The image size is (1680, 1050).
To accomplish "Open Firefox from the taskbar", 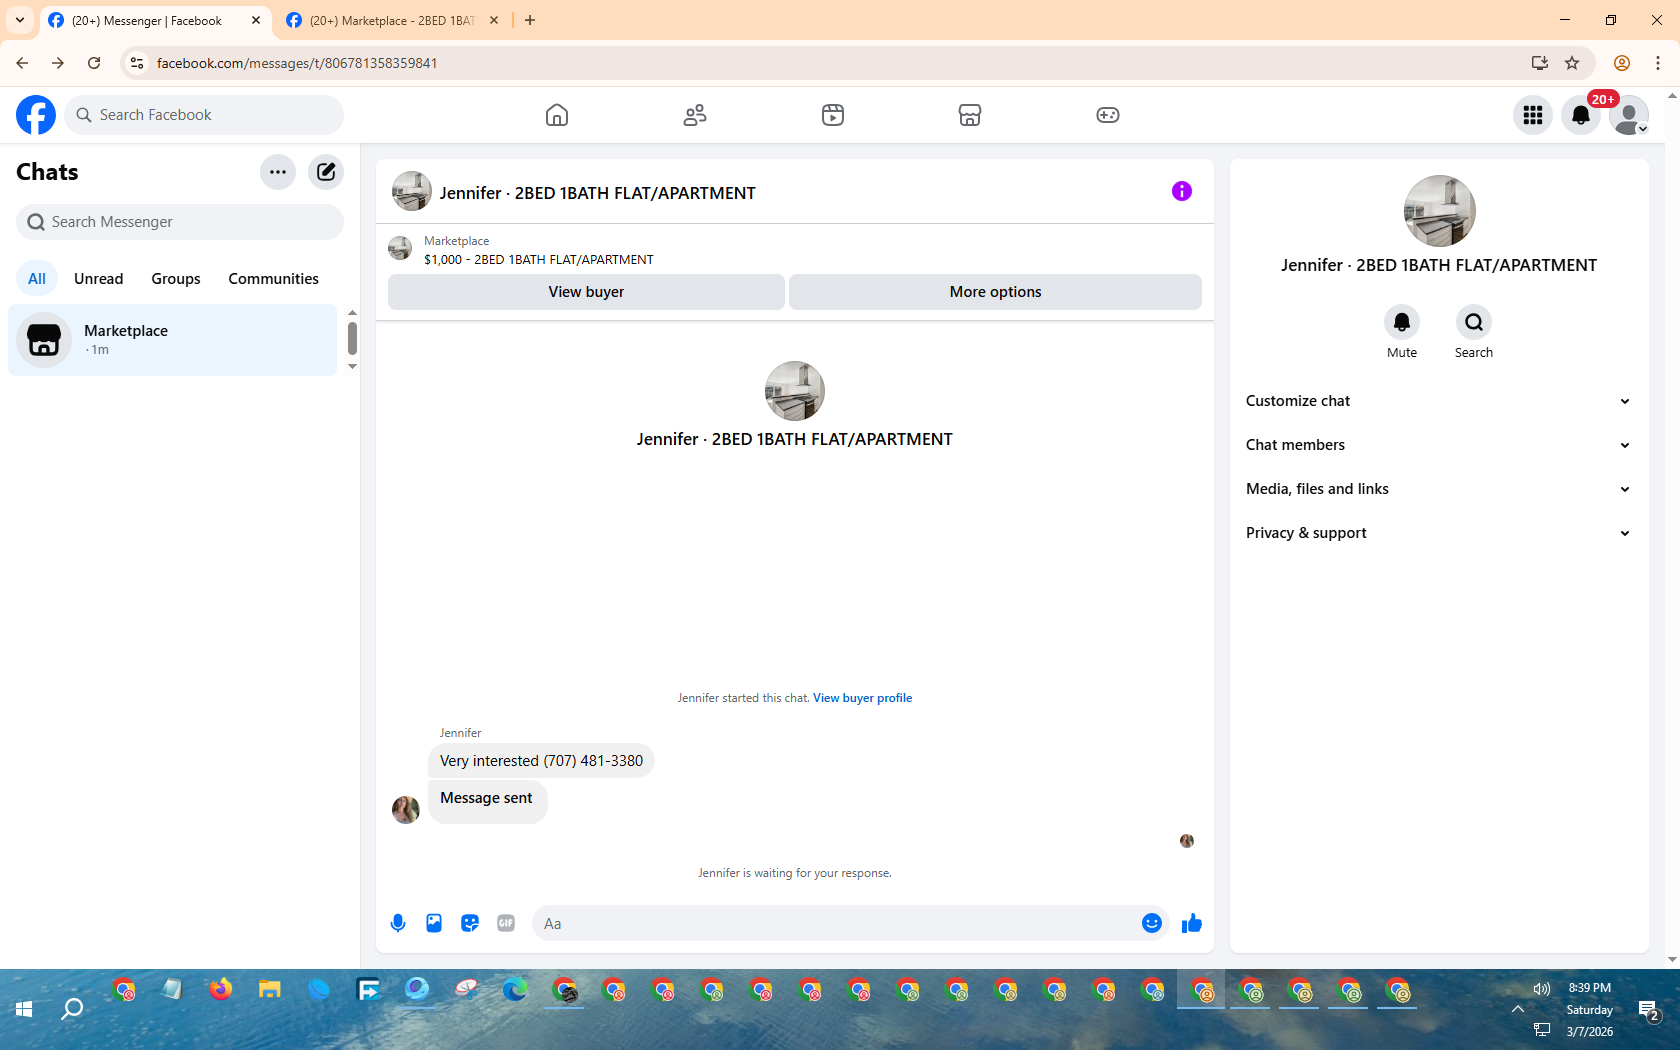I will point(221,990).
